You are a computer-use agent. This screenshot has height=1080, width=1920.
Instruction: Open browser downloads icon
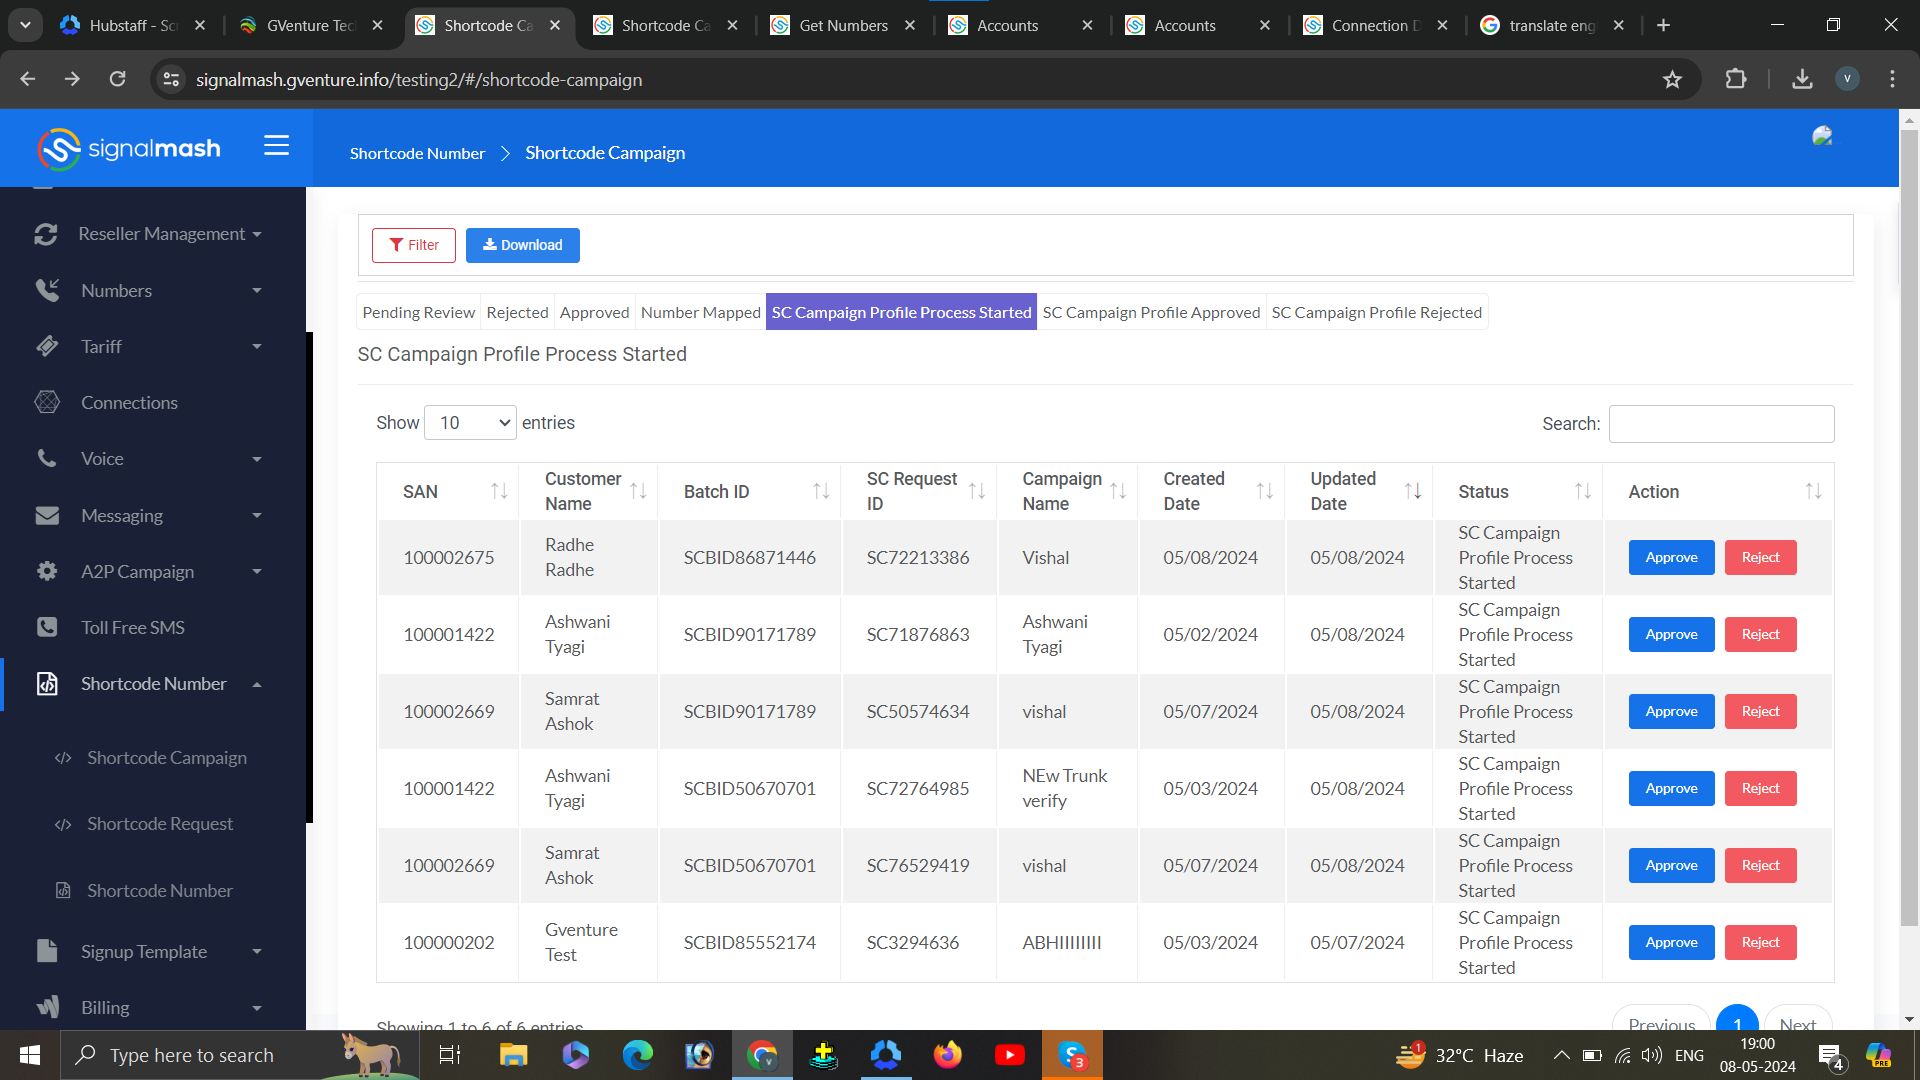click(x=1802, y=79)
